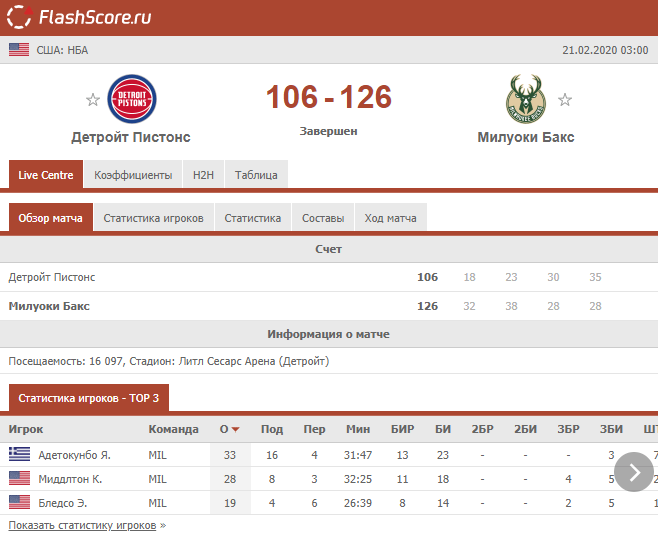Viewport: 658px width, 538px height.
Task: Open the Детройт Пистонс team name link
Action: (131, 137)
